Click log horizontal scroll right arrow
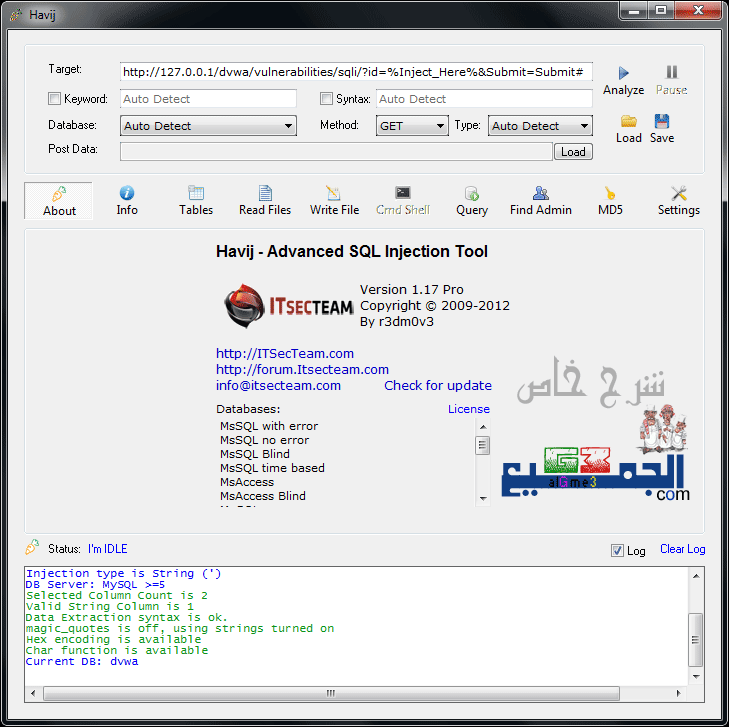 pyautogui.click(x=679, y=694)
